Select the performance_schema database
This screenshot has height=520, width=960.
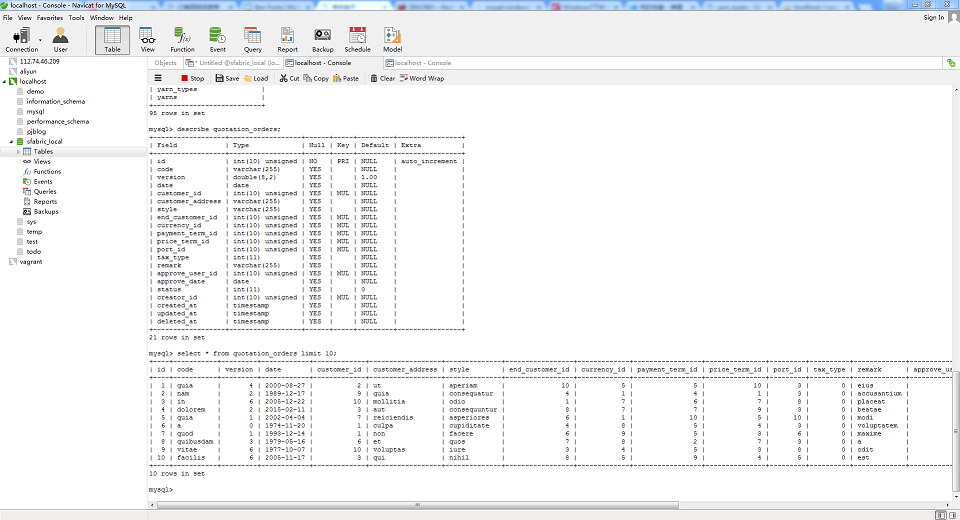58,121
